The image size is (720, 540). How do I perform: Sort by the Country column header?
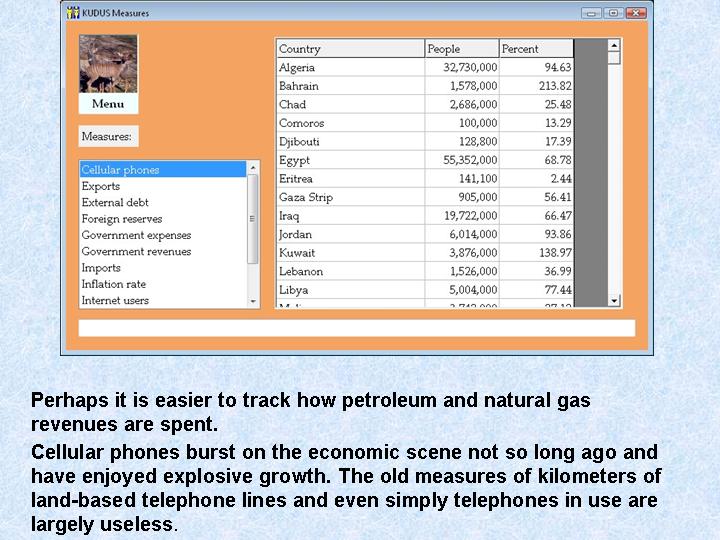(350, 49)
